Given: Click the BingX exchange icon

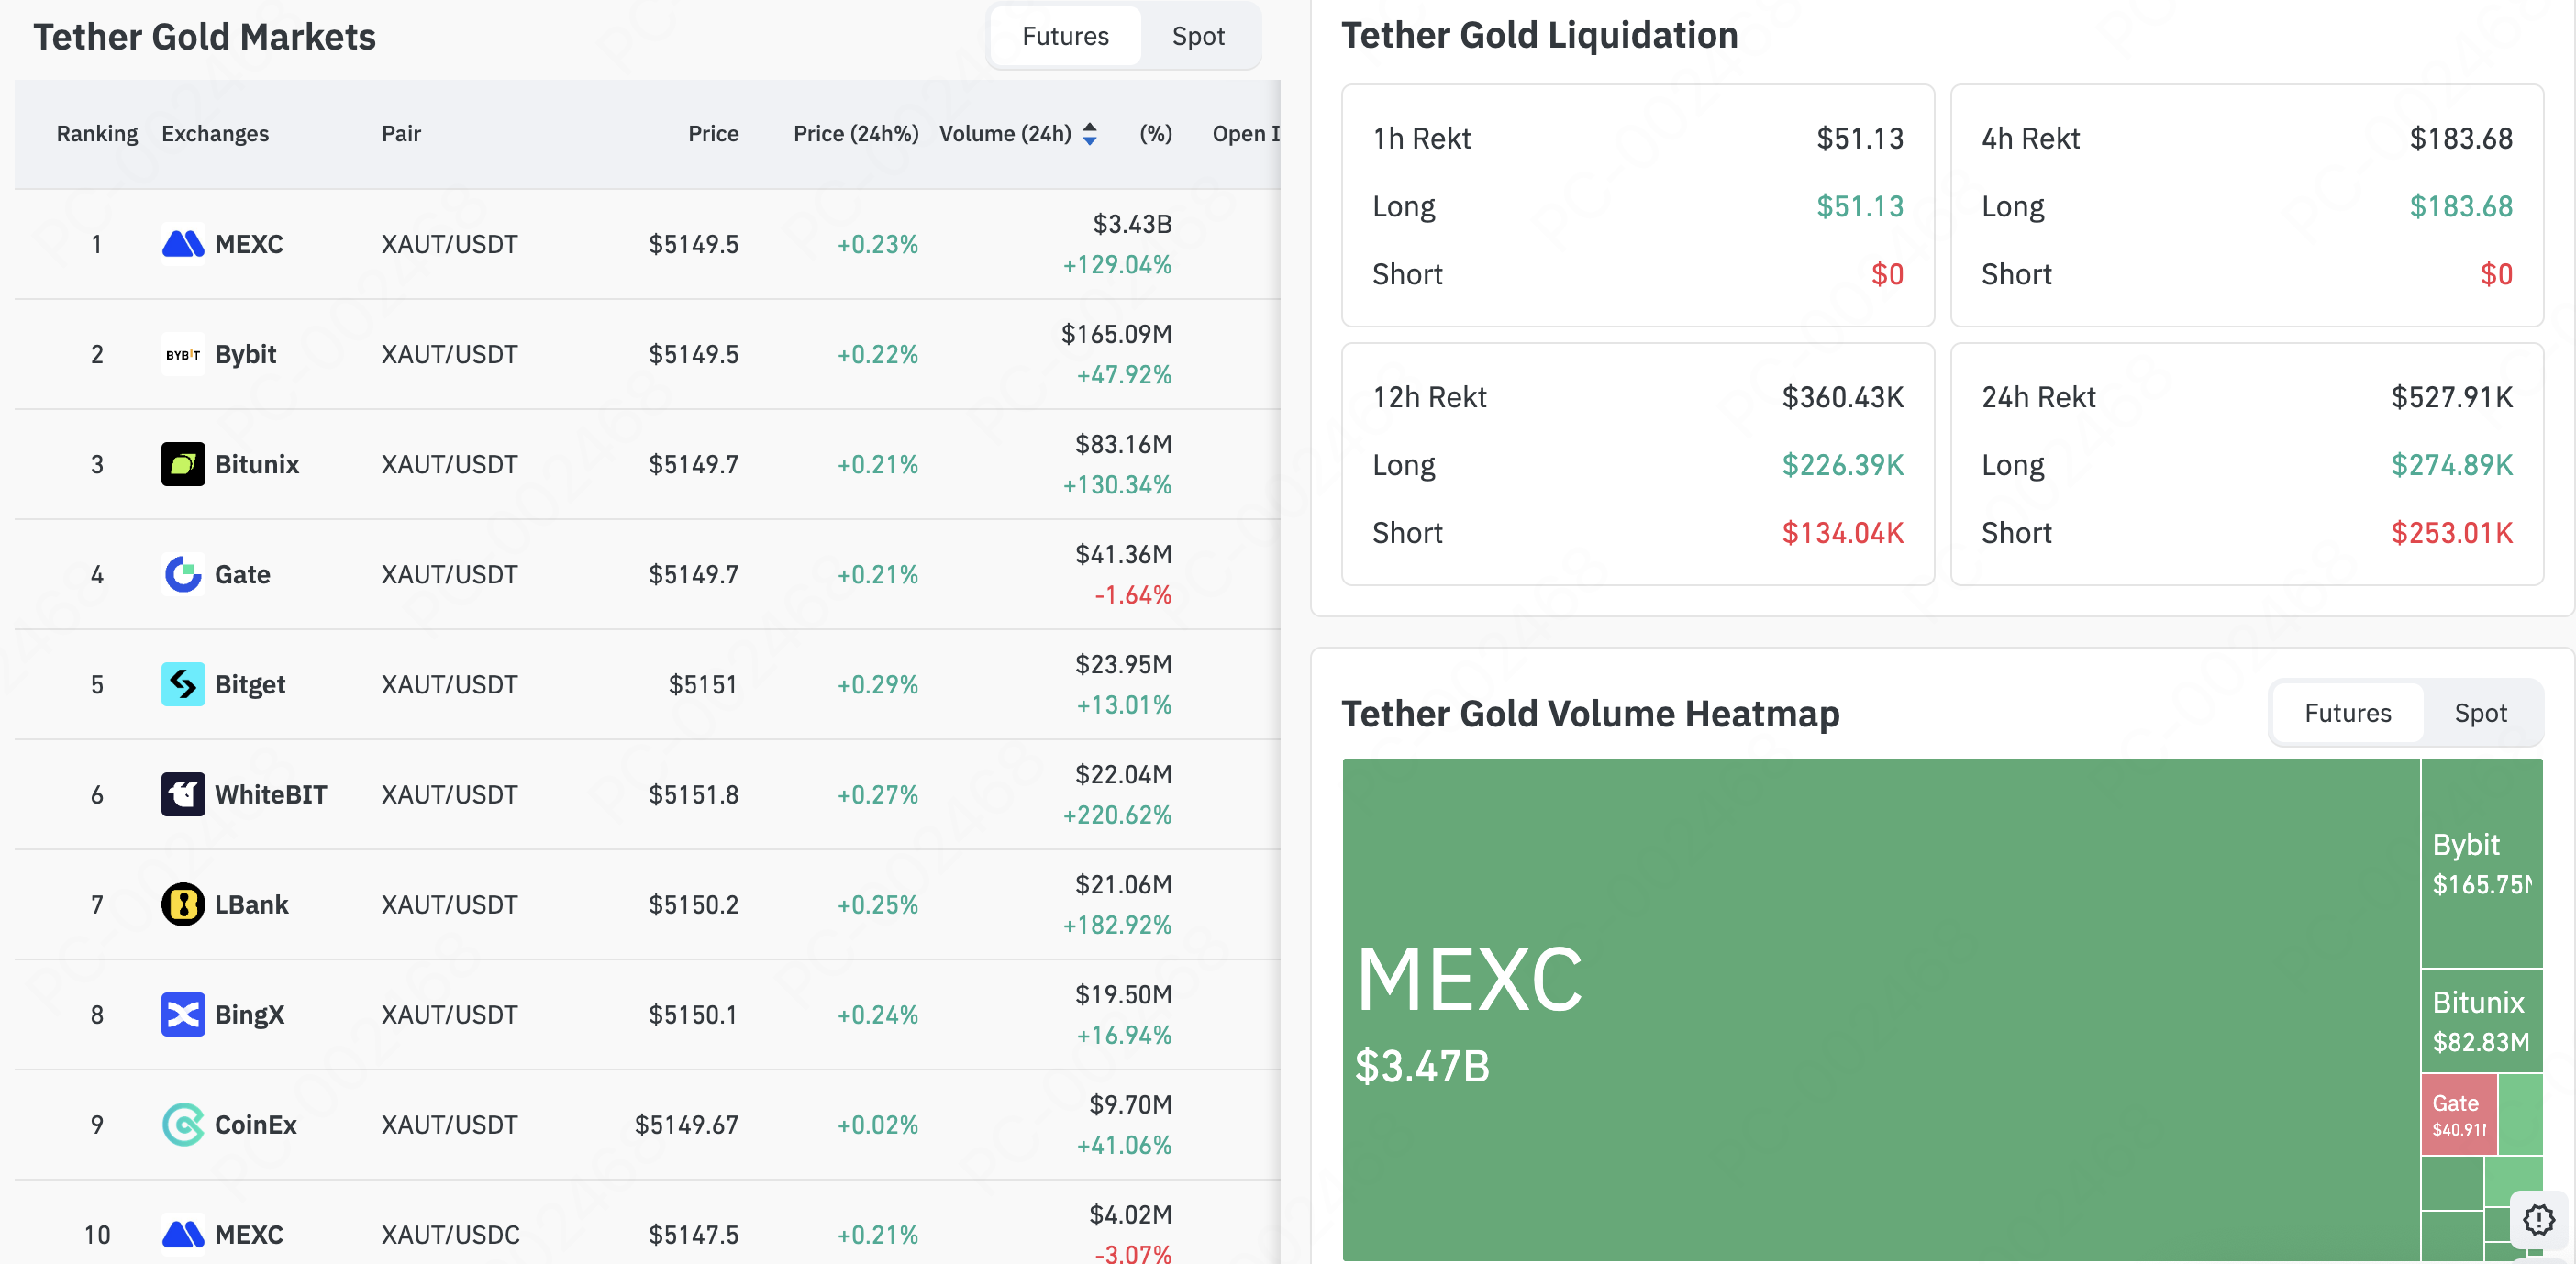Looking at the screenshot, I should [183, 1014].
